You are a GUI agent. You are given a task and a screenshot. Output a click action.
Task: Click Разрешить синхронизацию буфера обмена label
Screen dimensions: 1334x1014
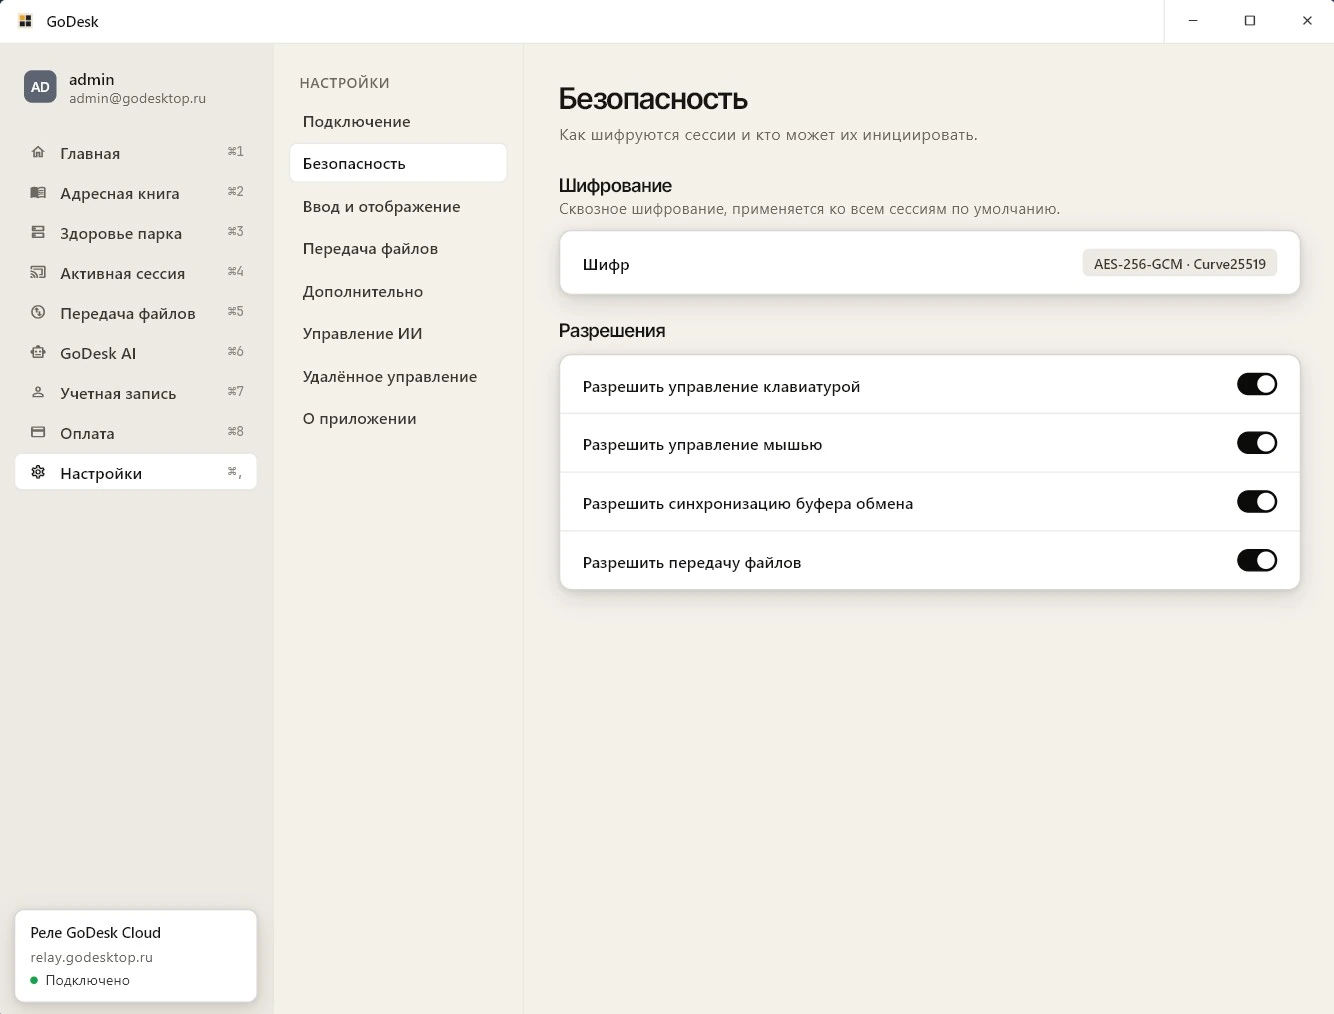[748, 503]
